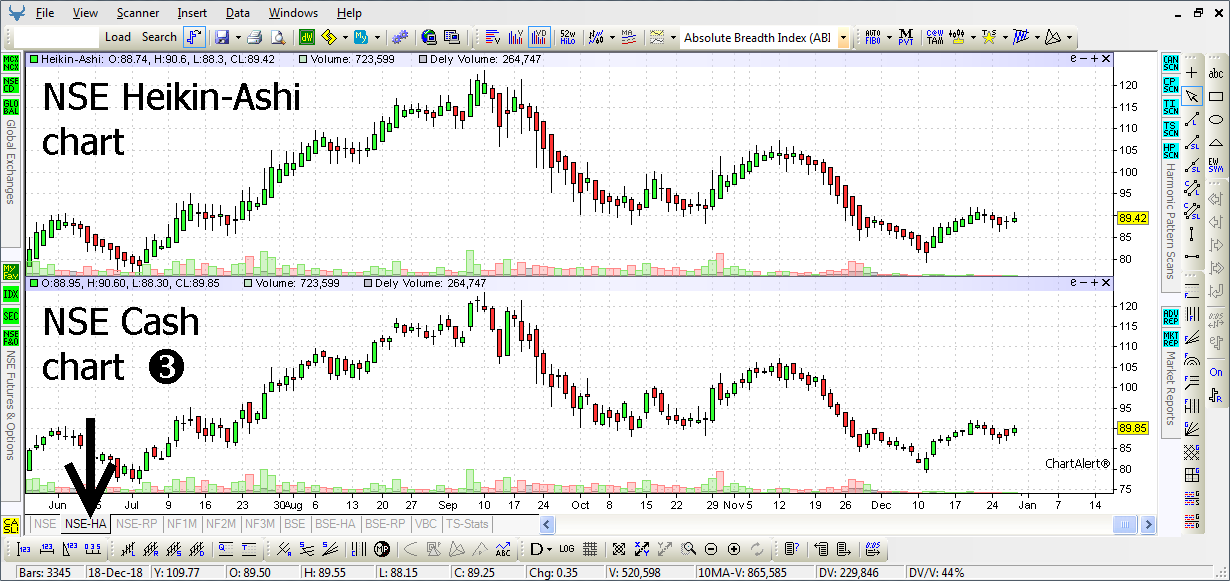This screenshot has width=1230, height=581.
Task: Open the GLOBAL exchanges icon in left sidebar
Action: pyautogui.click(x=11, y=107)
